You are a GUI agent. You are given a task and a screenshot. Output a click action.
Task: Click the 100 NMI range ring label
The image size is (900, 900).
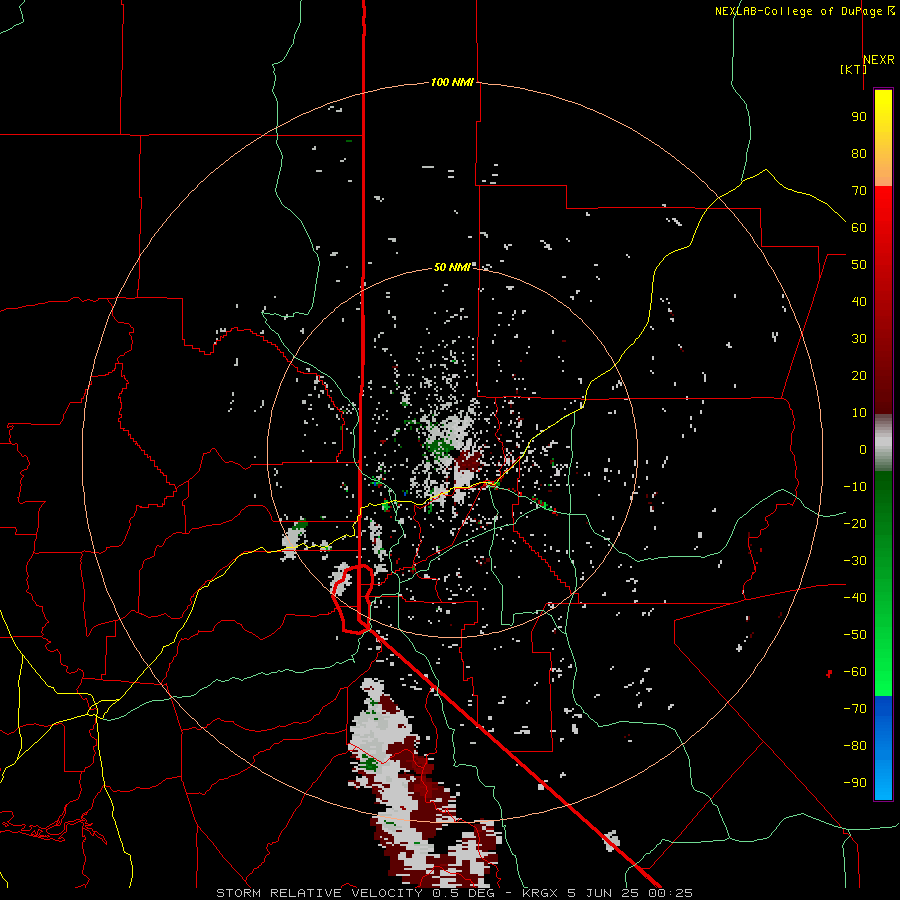452,82
